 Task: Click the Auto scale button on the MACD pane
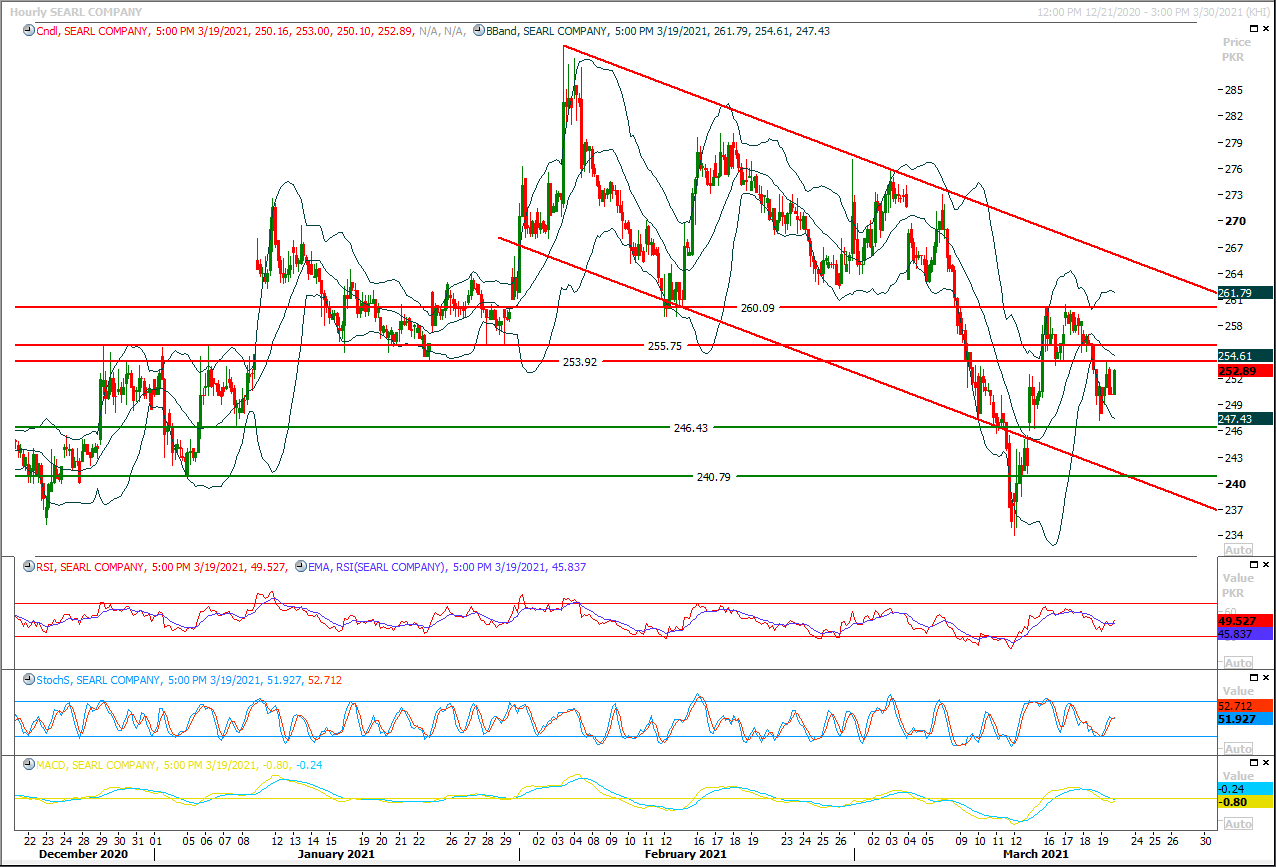[1238, 824]
